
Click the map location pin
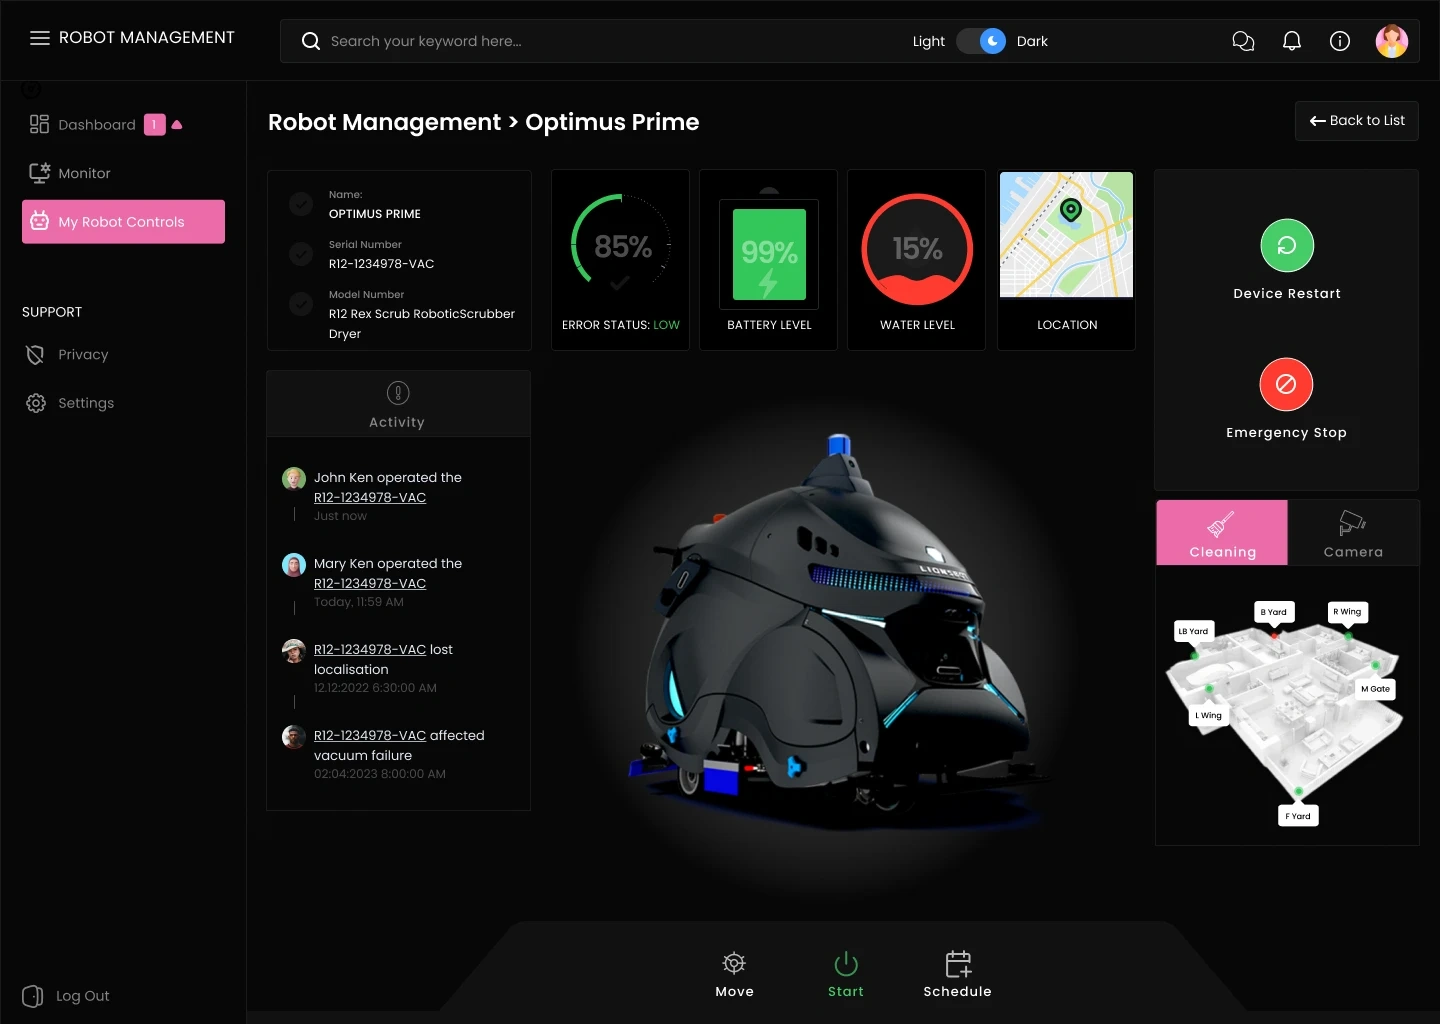[x=1071, y=210]
